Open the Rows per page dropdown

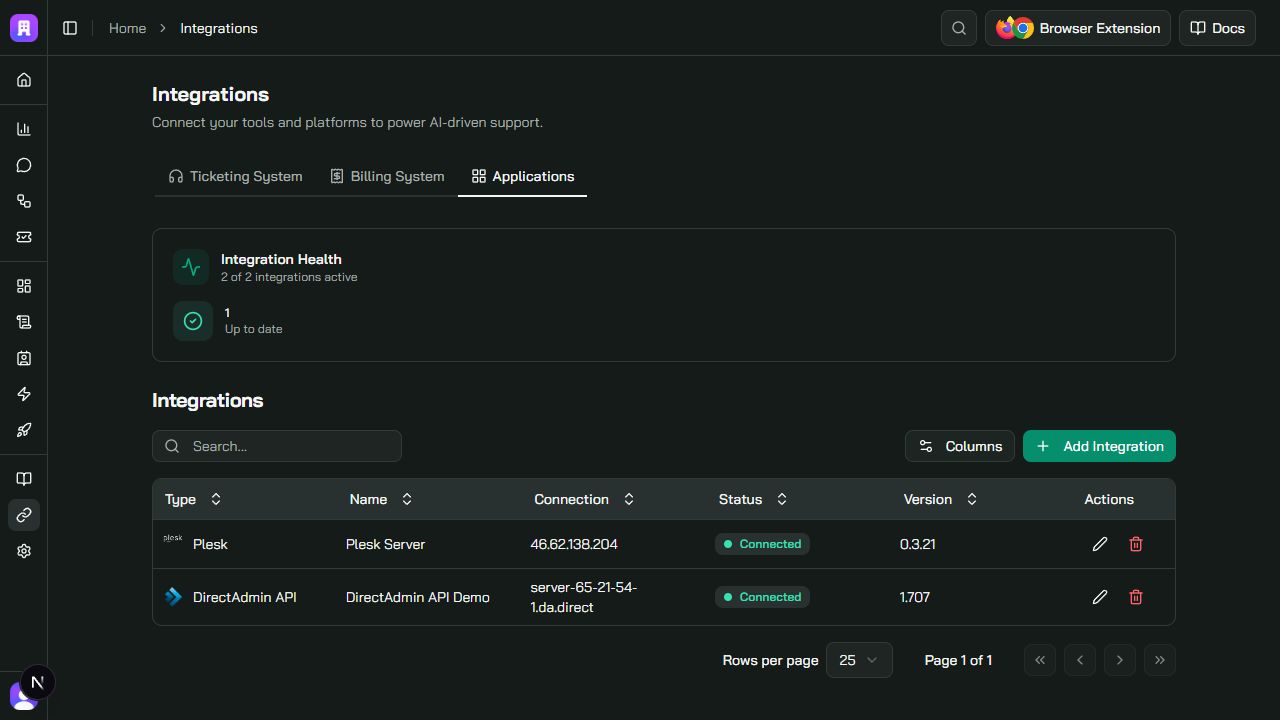[x=859, y=660]
